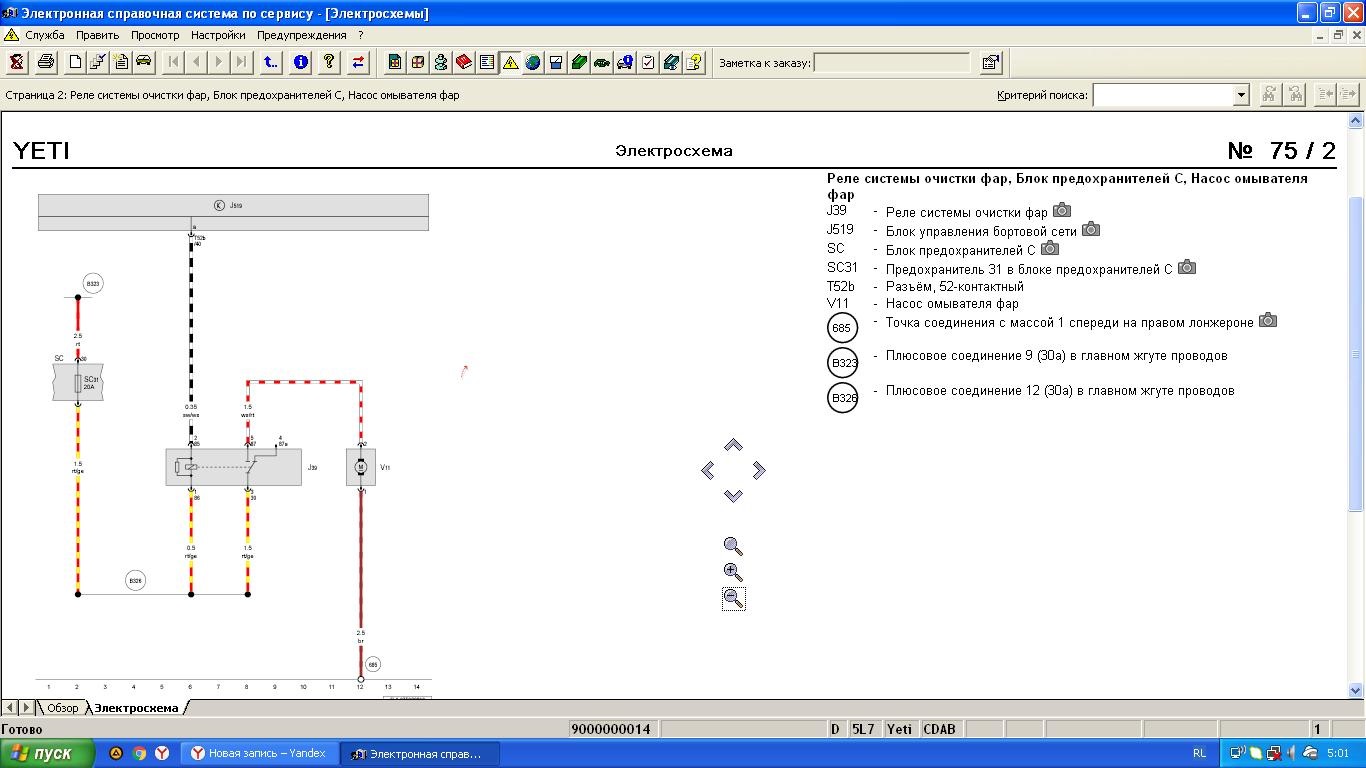Click the plain magnifier icon

pyautogui.click(x=733, y=546)
